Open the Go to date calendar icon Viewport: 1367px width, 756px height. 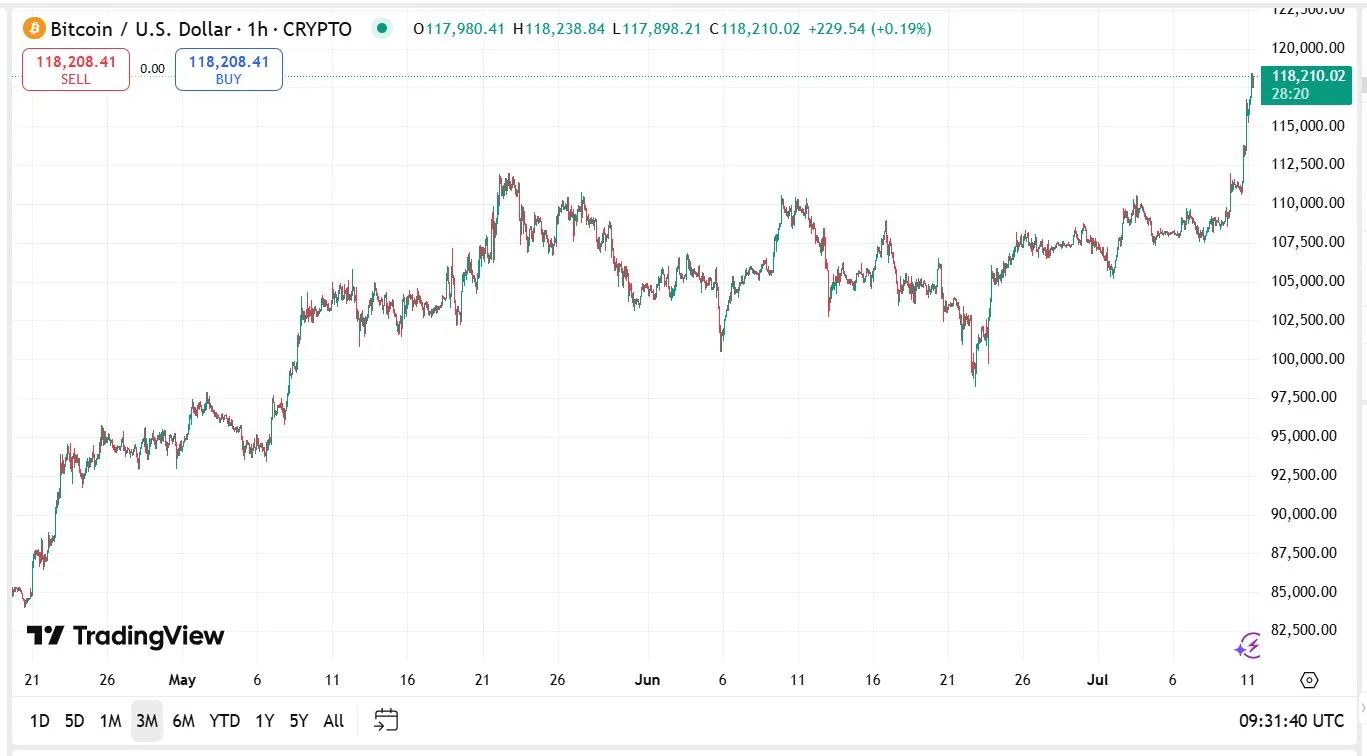tap(386, 720)
